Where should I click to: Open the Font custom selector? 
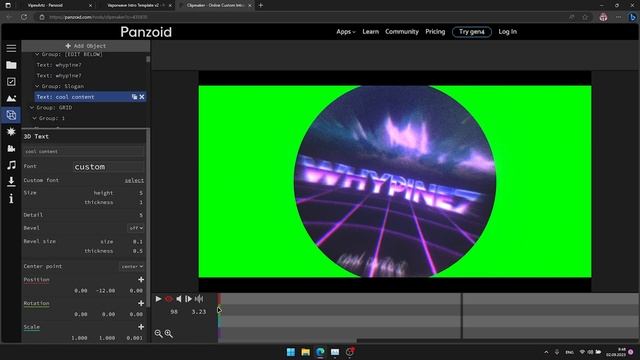(109, 167)
